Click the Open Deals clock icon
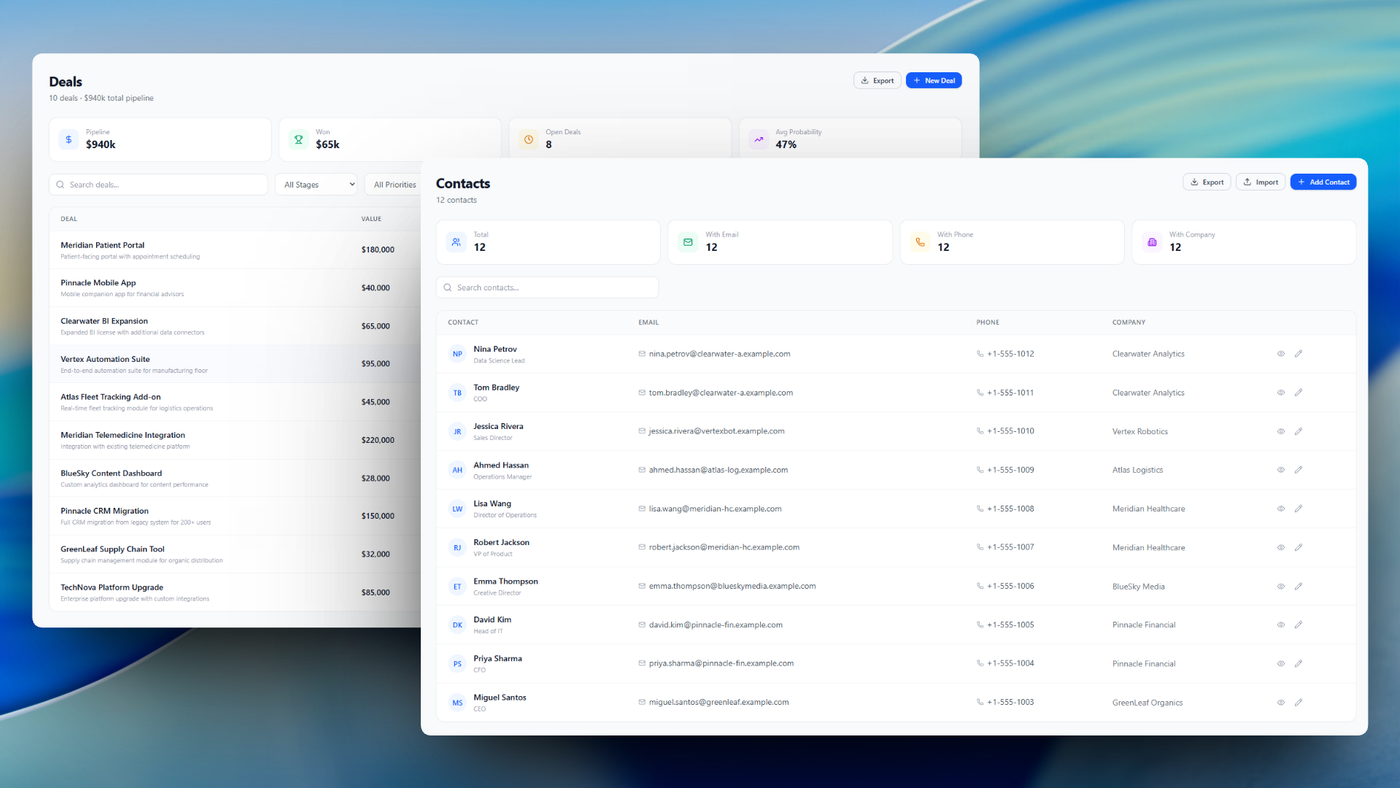This screenshot has width=1400, height=788. [x=527, y=138]
